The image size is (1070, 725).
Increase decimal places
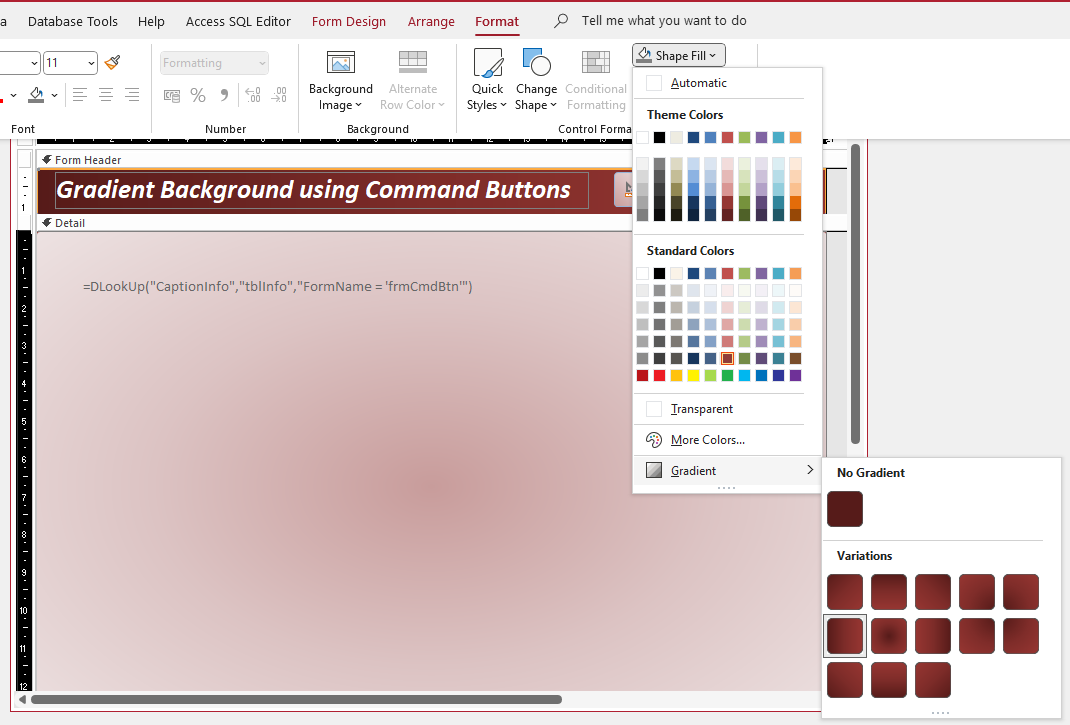(252, 95)
